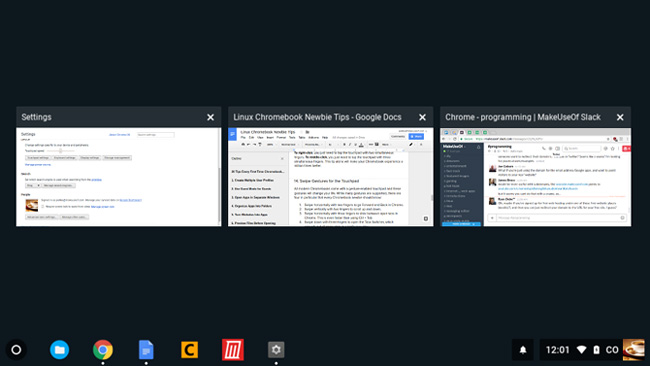Open Google Docs shelf icon

coord(146,350)
